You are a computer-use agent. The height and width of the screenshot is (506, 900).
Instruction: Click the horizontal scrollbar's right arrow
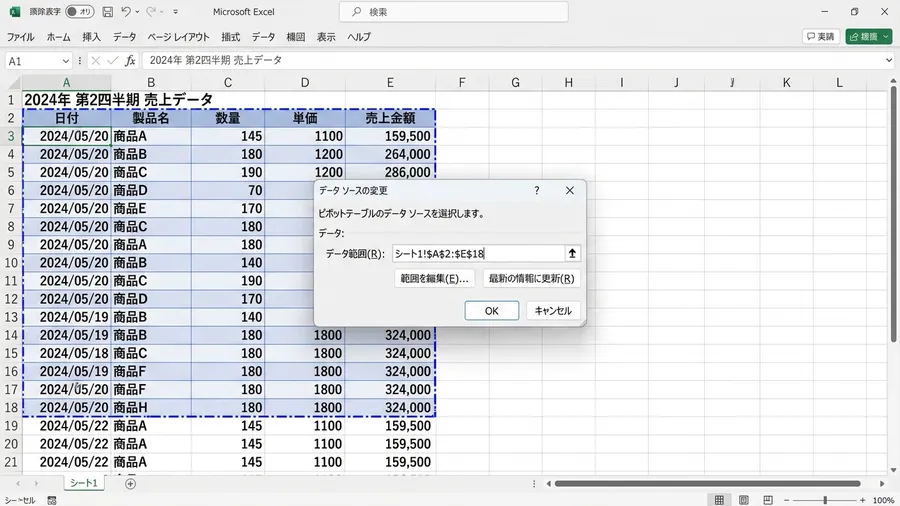click(x=882, y=484)
